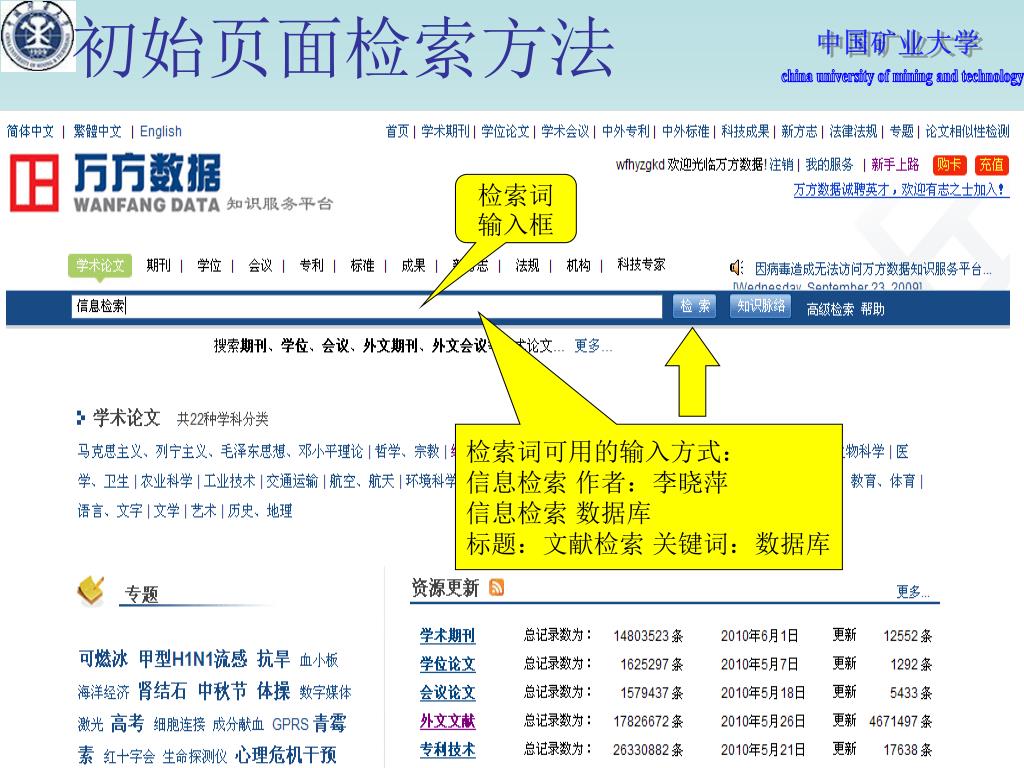
Task: Open 学位论文 in top navigation
Action: coord(505,131)
